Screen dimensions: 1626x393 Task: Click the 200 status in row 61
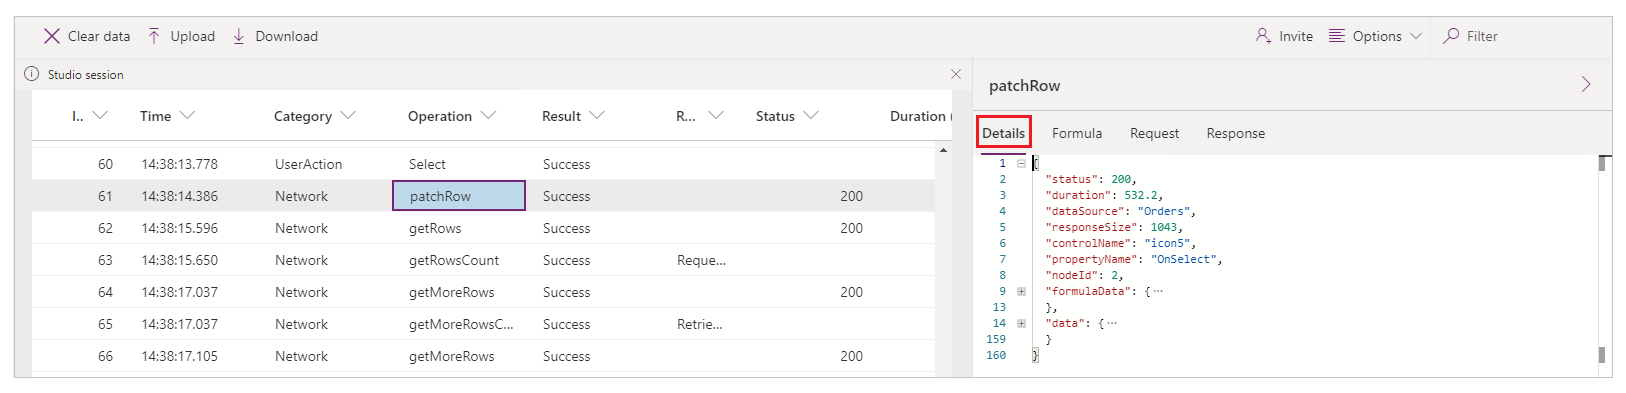point(852,196)
